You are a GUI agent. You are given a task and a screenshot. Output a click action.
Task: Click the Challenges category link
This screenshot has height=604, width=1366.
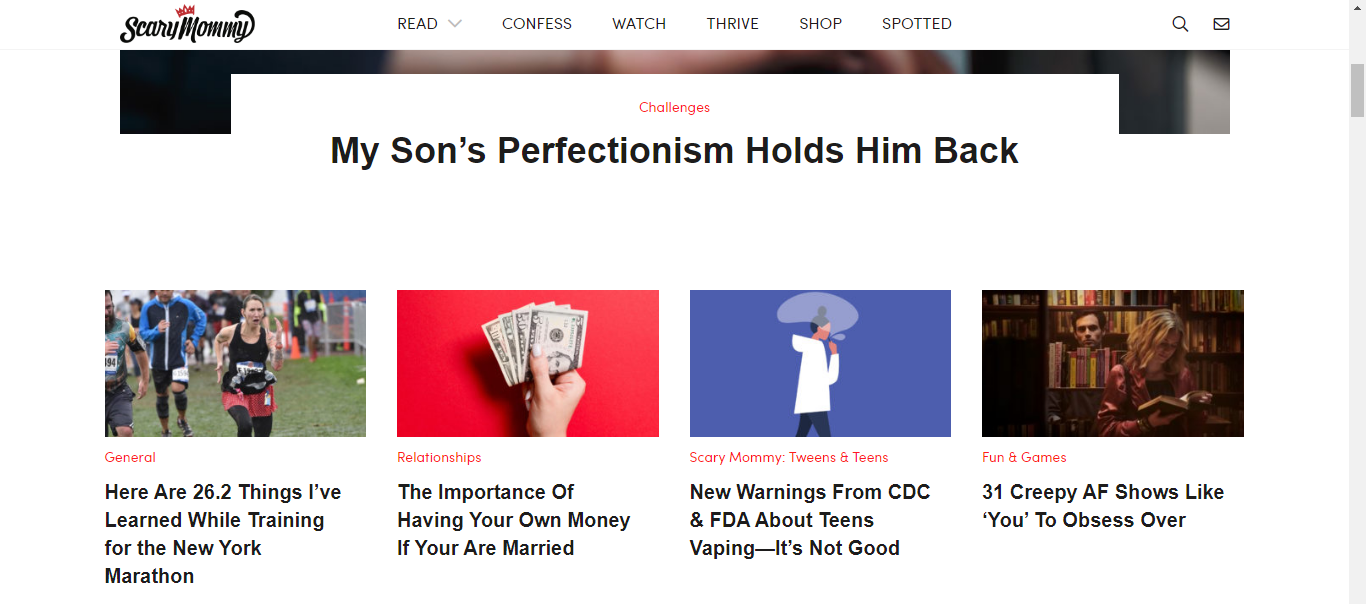click(x=674, y=107)
